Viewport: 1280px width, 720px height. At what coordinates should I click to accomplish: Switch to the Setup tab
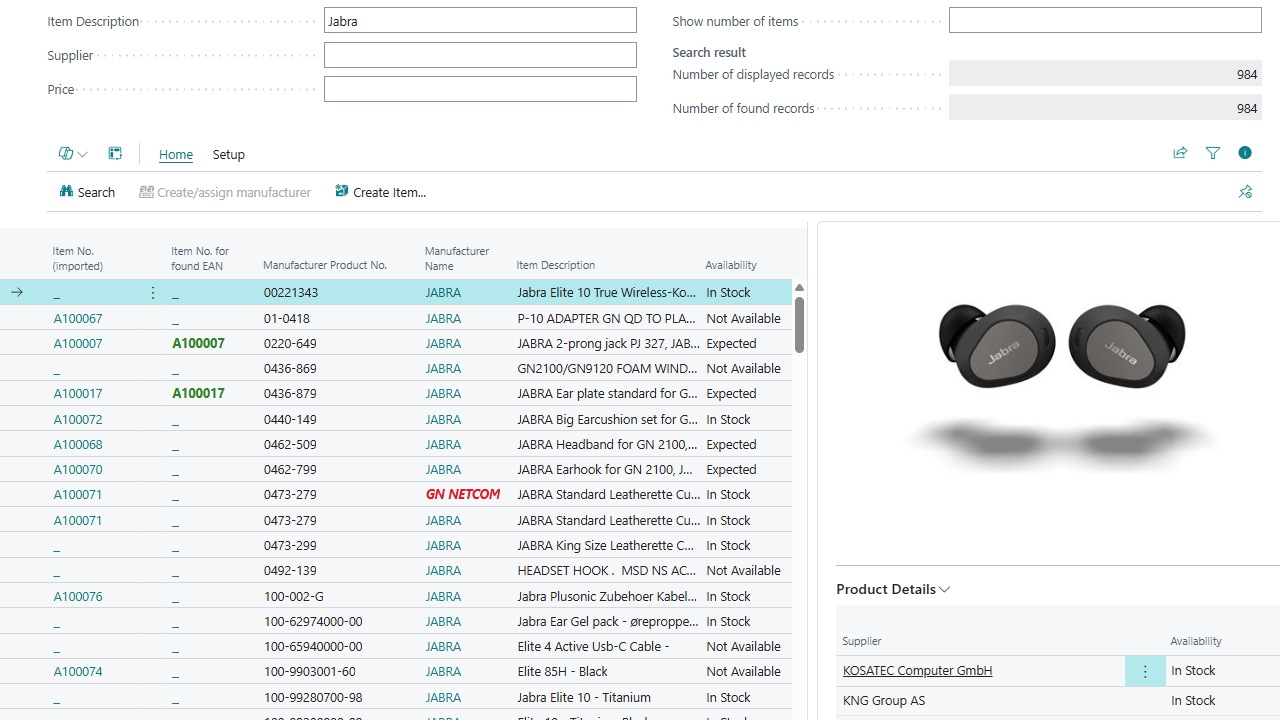[229, 154]
